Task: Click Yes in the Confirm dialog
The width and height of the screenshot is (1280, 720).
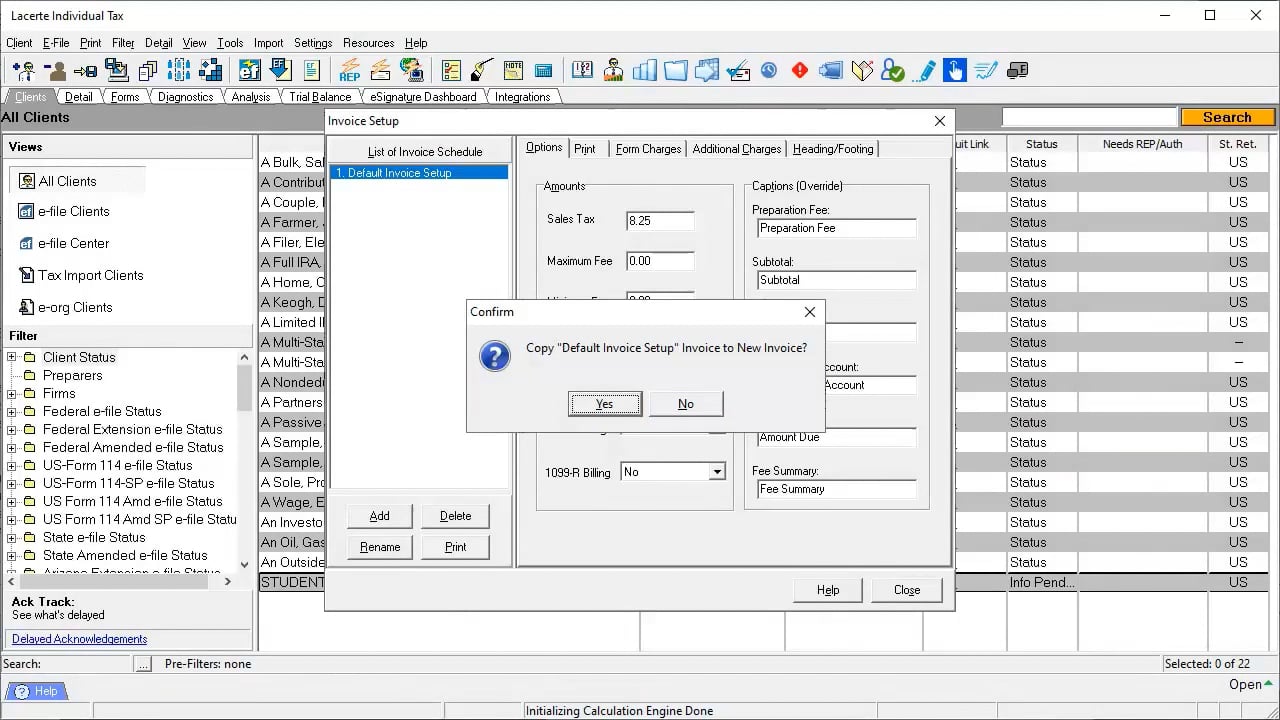Action: [x=605, y=404]
